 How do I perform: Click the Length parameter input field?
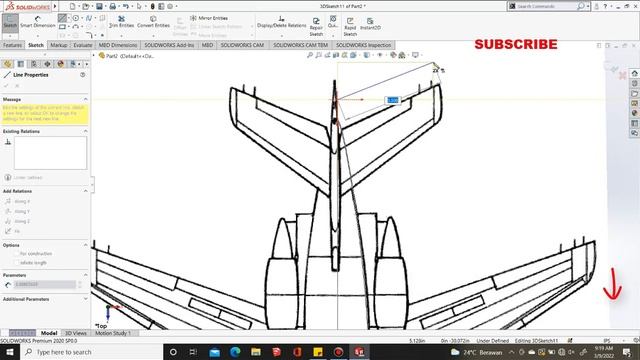pos(45,284)
